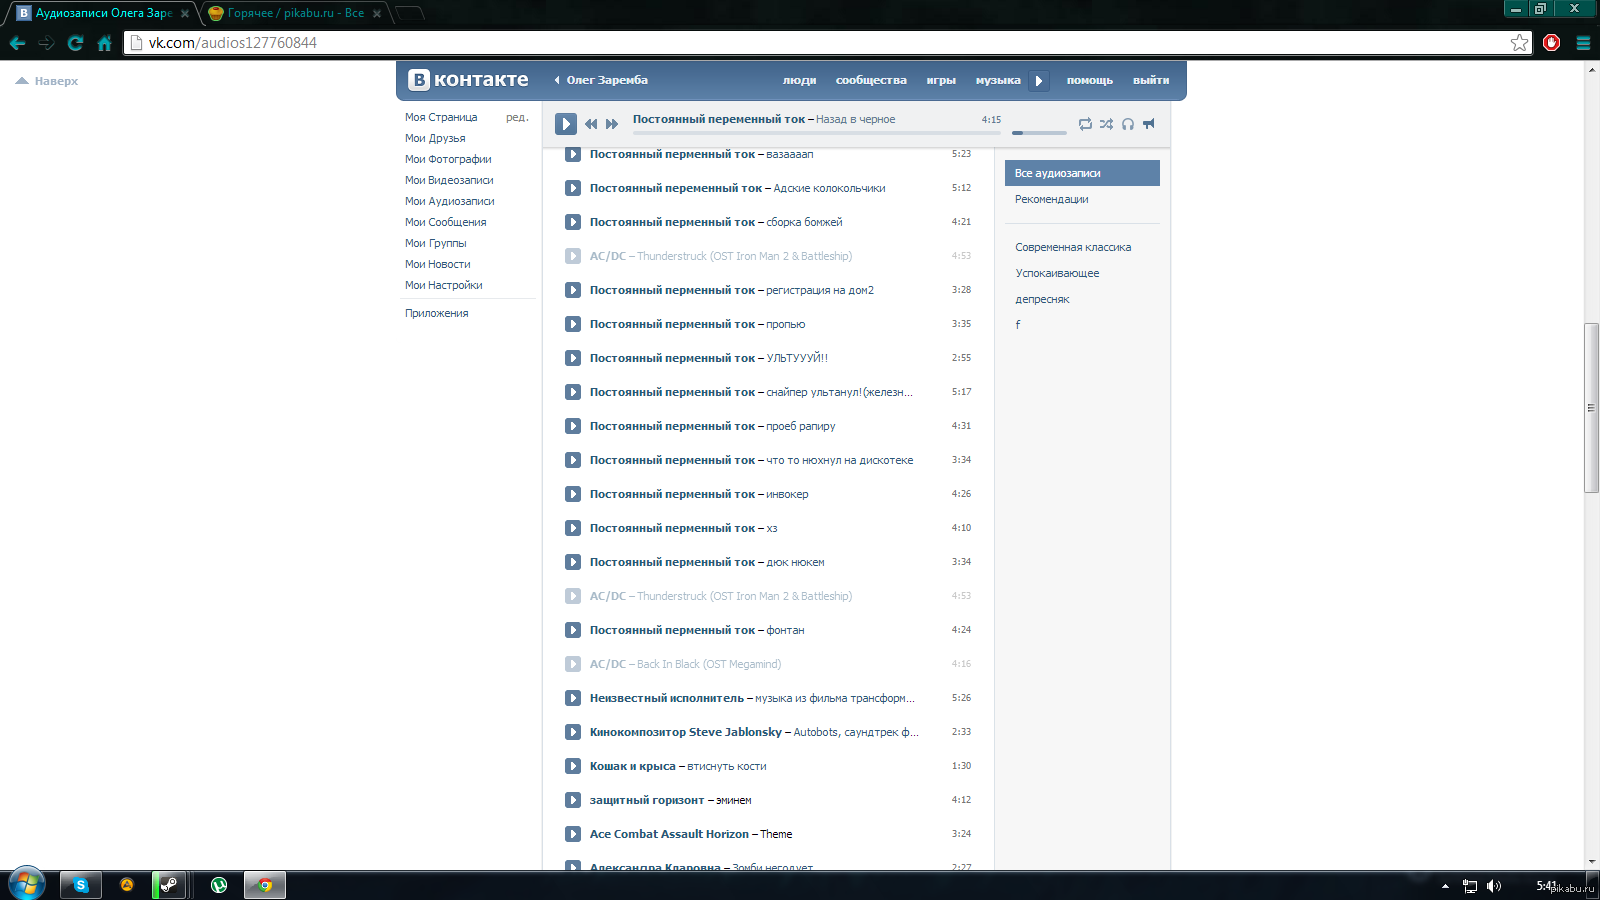The image size is (1600, 900).
Task: Go to 'Мои Сообщения' in the left menu
Action: [446, 222]
